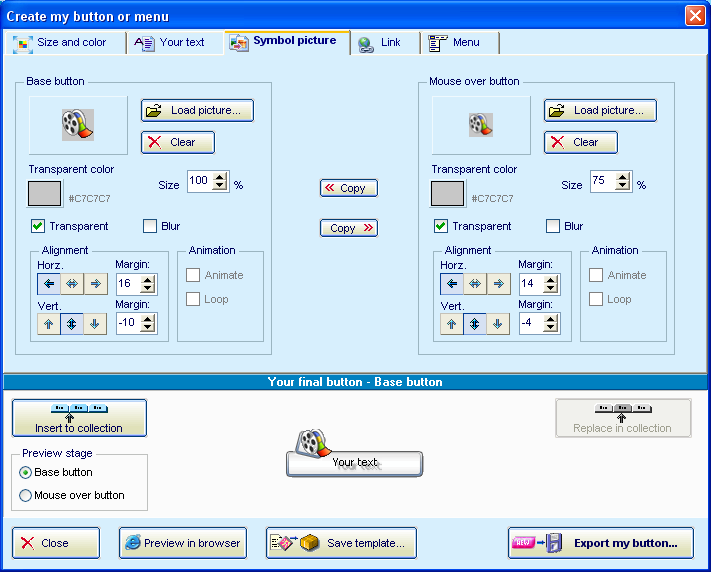Load picture for the base button

tap(197, 110)
